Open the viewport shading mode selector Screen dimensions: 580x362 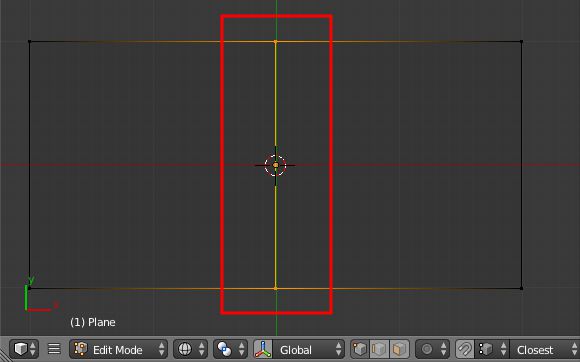point(190,349)
